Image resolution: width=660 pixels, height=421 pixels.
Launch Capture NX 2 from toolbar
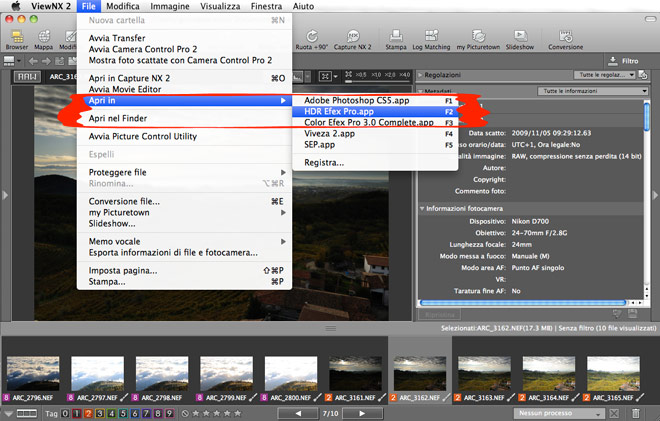pos(353,40)
